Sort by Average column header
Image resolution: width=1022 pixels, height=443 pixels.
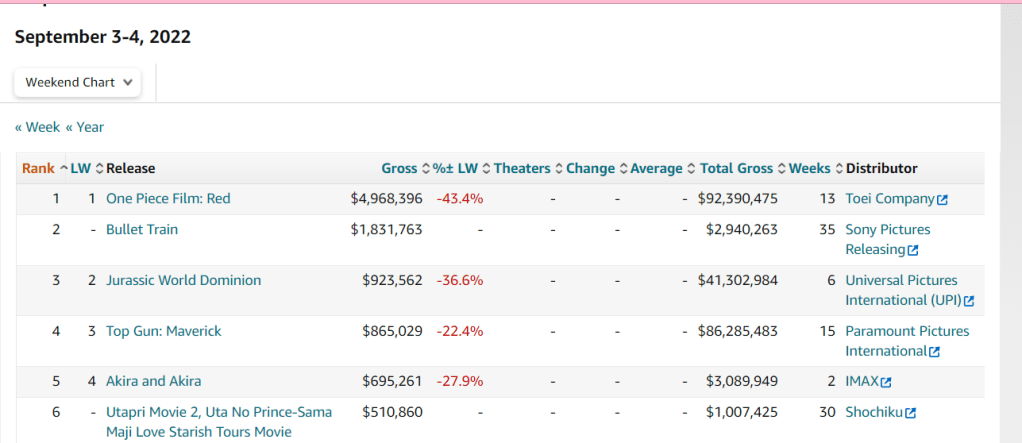[x=656, y=169]
